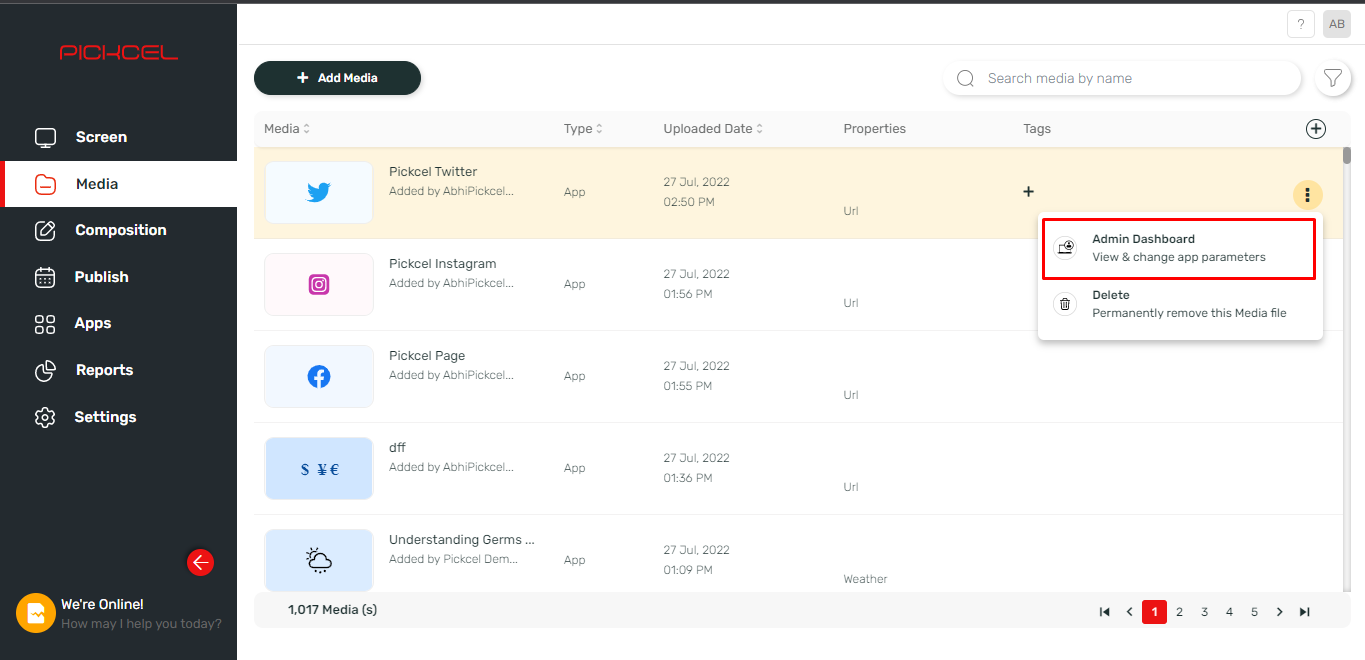View Reports via the sidebar icon
Image resolution: width=1365 pixels, height=660 pixels.
click(46, 370)
